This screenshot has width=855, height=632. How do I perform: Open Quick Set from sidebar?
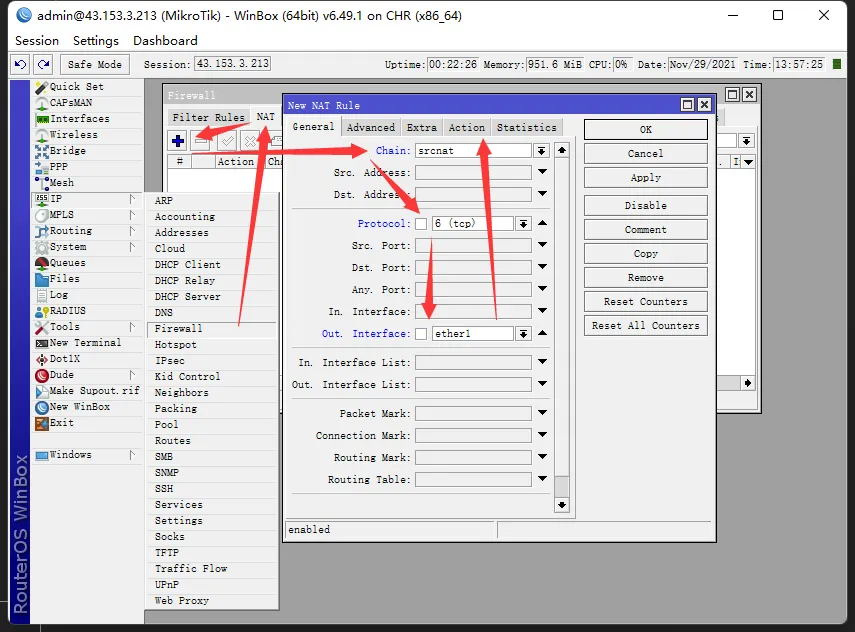pyautogui.click(x=77, y=87)
